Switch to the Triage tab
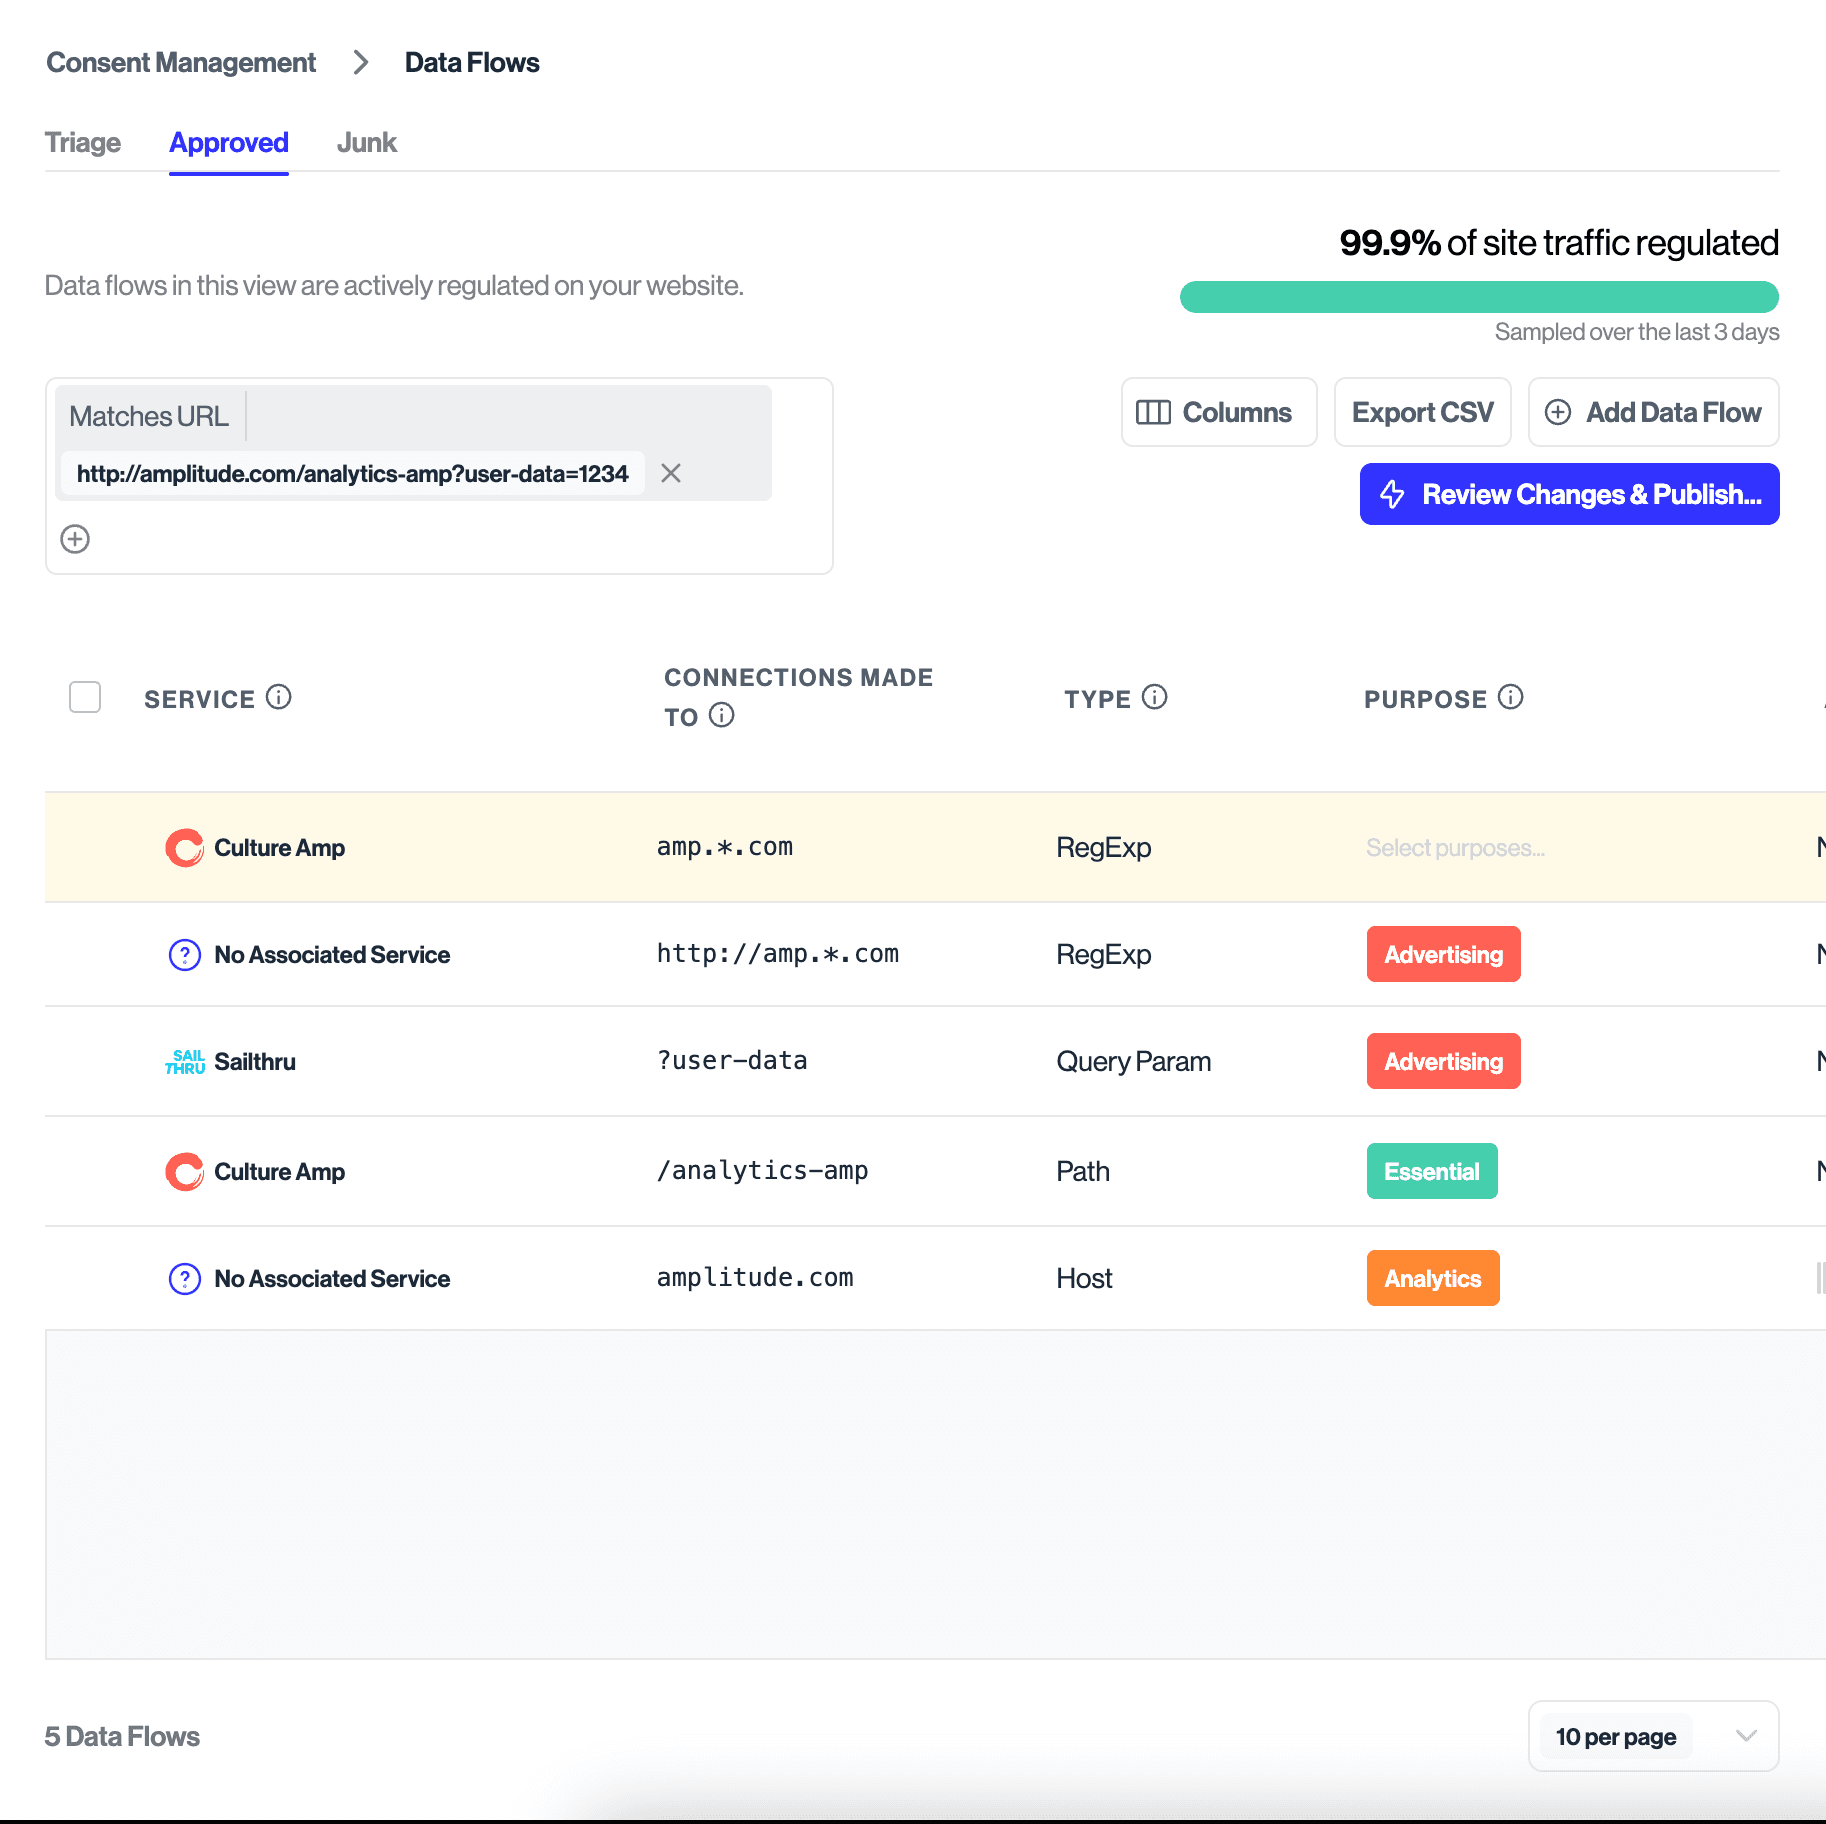 [x=83, y=143]
